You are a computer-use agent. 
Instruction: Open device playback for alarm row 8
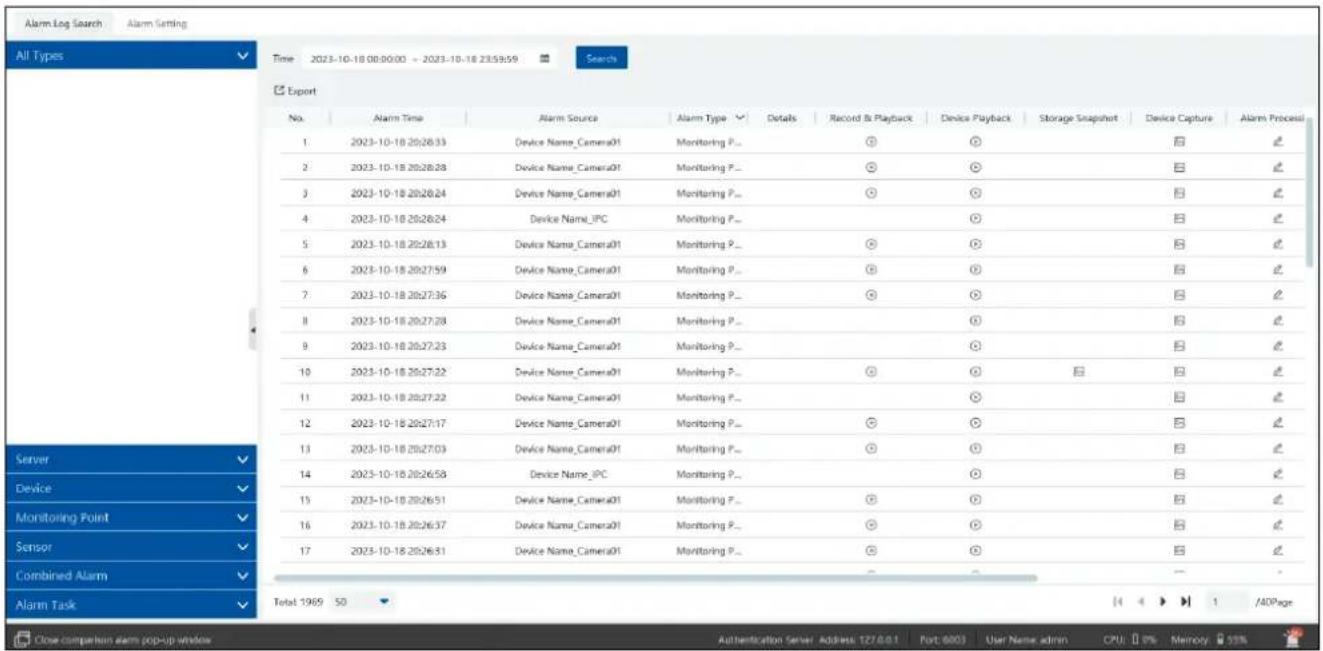click(x=975, y=320)
